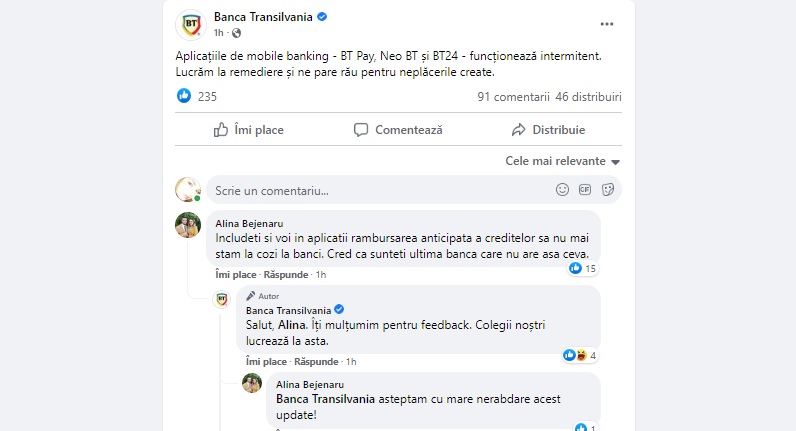796x431 pixels.
Task: Open the sticker picker in the comment box
Action: pyautogui.click(x=607, y=189)
